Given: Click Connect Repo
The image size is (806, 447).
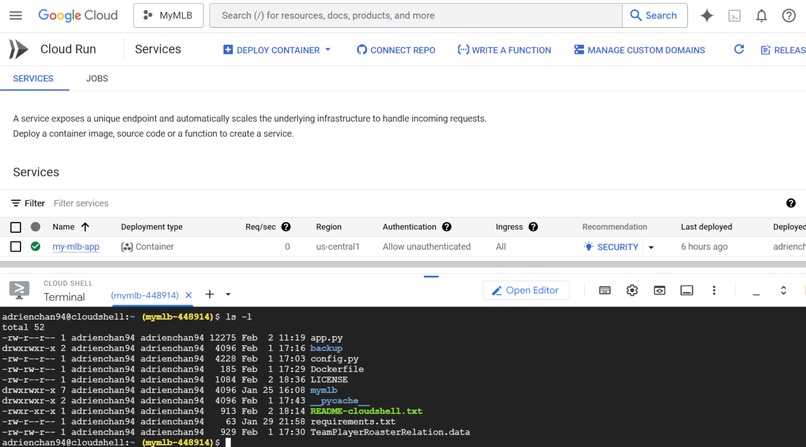Looking at the screenshot, I should coord(396,50).
